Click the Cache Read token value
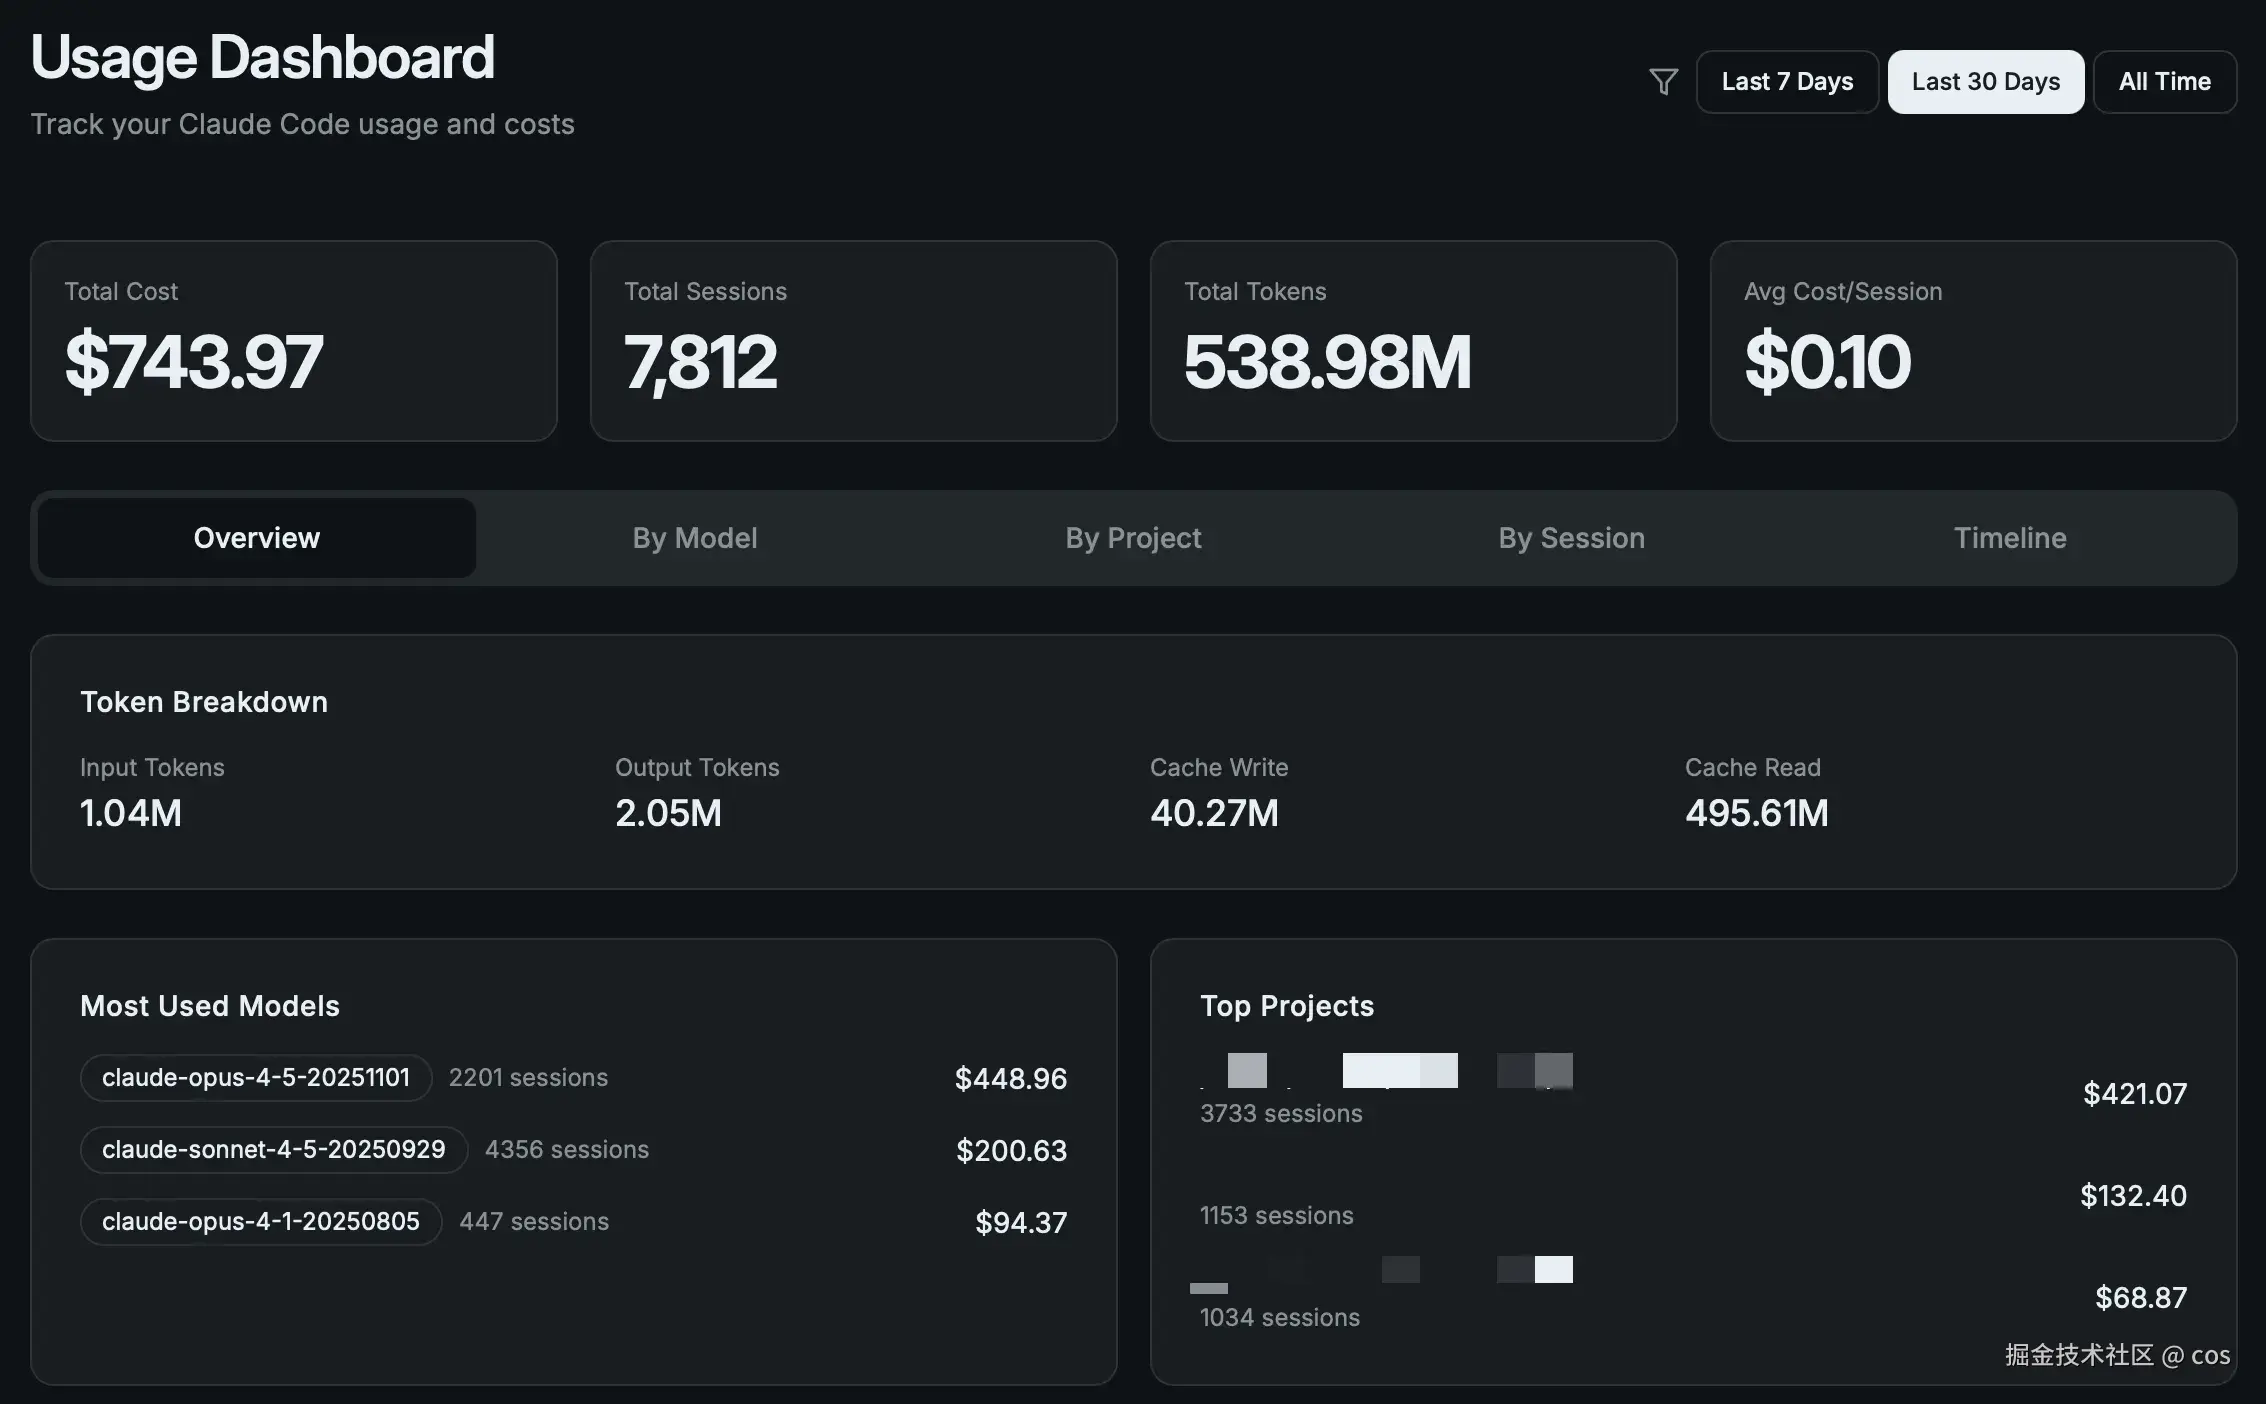Image resolution: width=2266 pixels, height=1404 pixels. click(1756, 813)
